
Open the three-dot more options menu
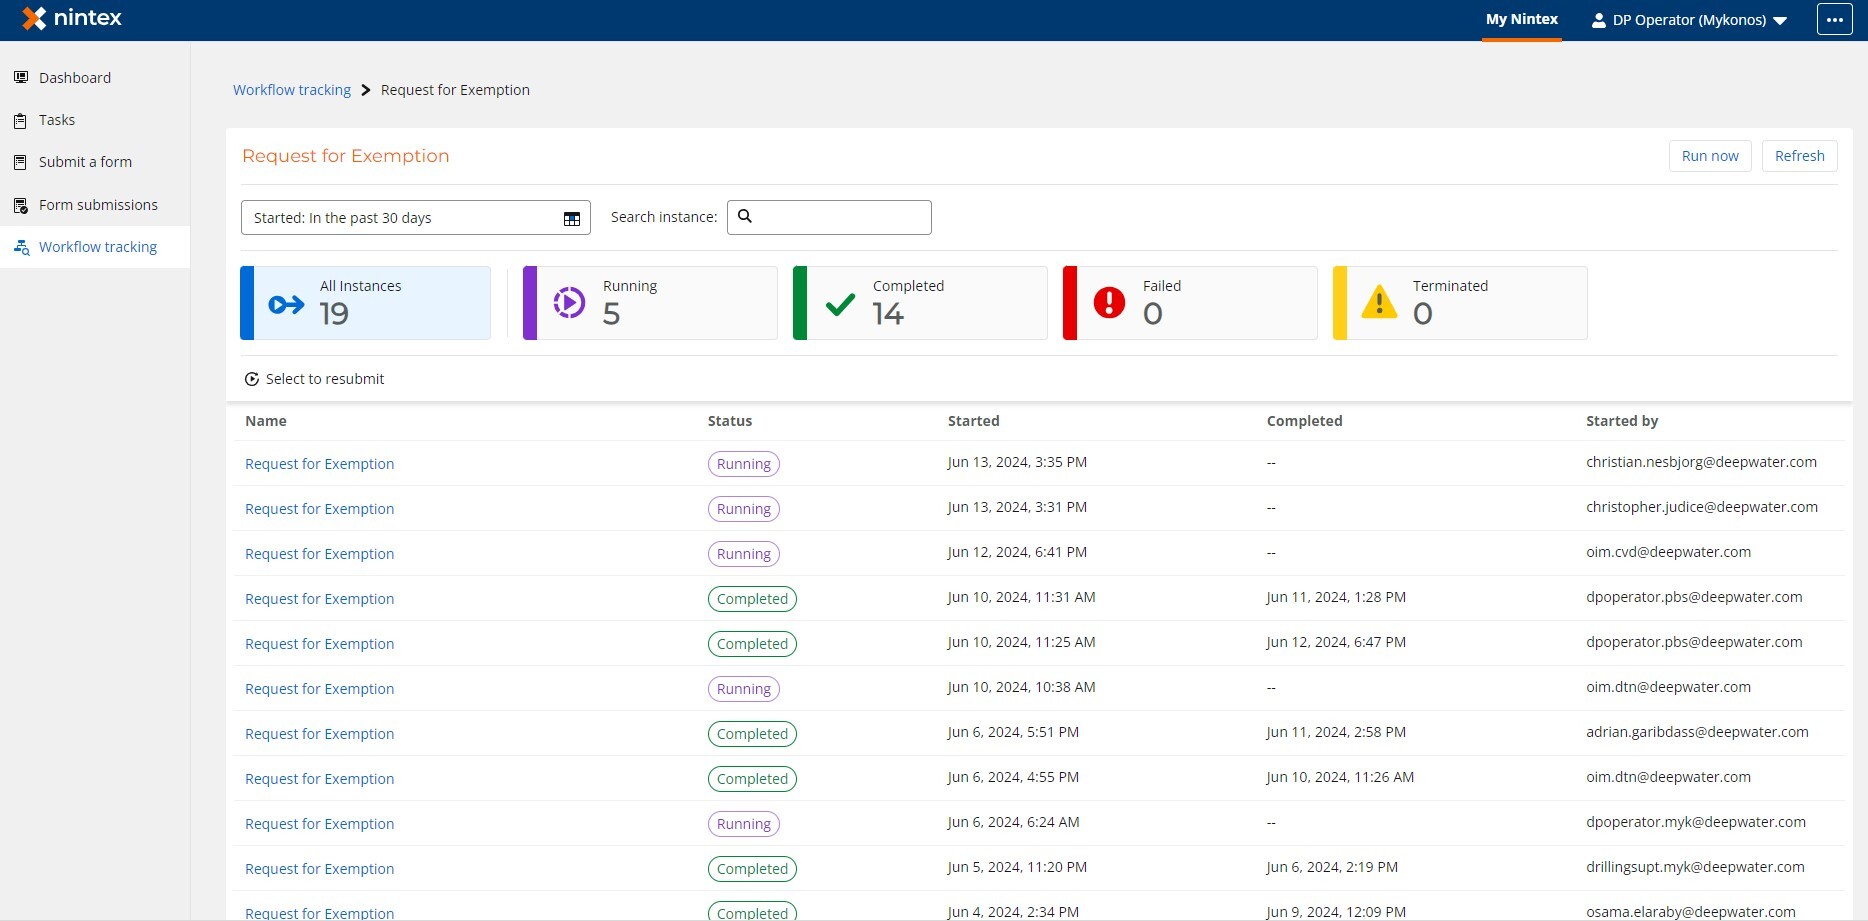point(1834,20)
